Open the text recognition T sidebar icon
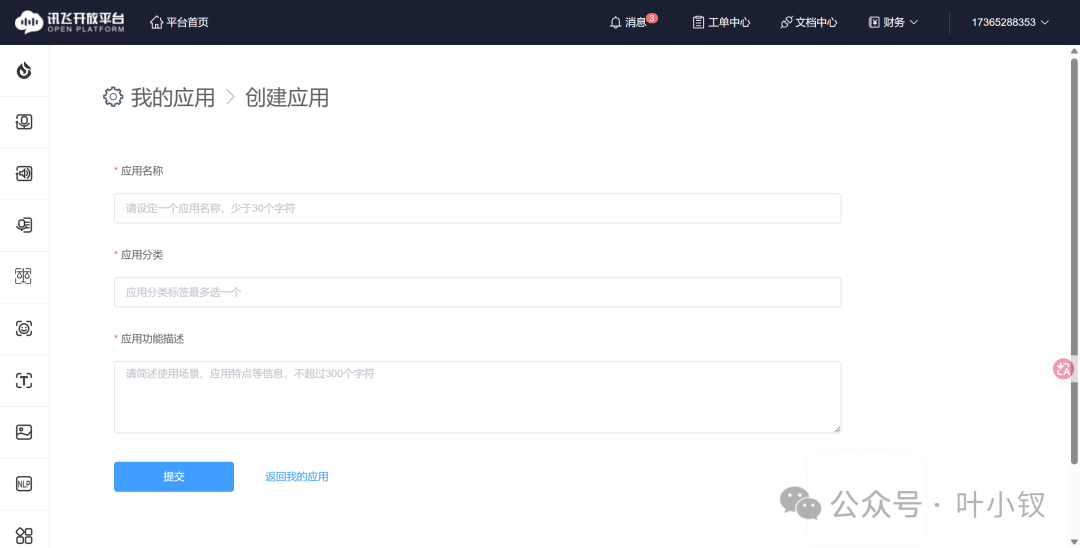The image size is (1080, 548). click(24, 380)
